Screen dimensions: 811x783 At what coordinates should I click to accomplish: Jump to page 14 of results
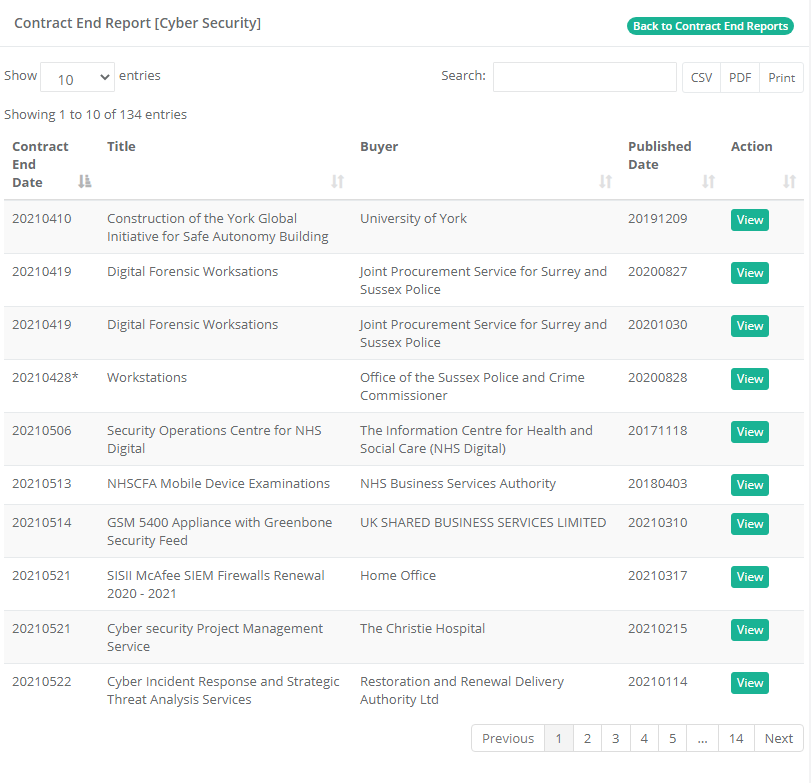736,739
